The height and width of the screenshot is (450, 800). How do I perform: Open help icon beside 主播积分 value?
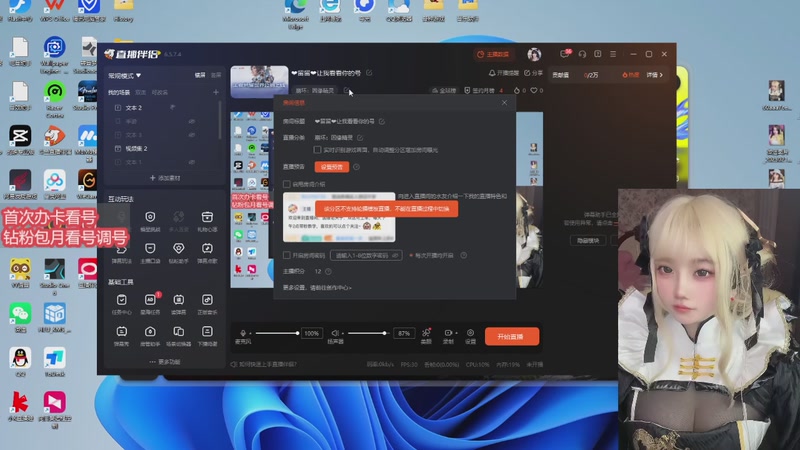(x=328, y=271)
